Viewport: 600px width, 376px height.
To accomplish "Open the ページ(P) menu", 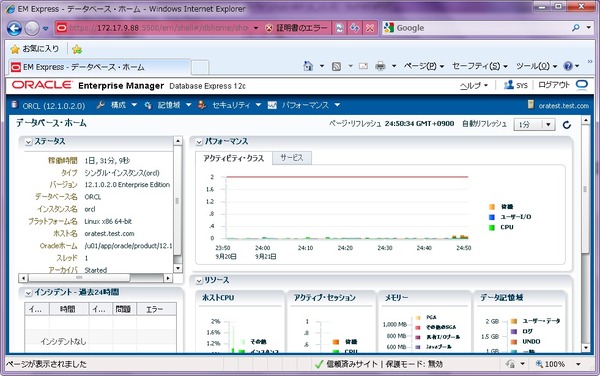I will (424, 66).
